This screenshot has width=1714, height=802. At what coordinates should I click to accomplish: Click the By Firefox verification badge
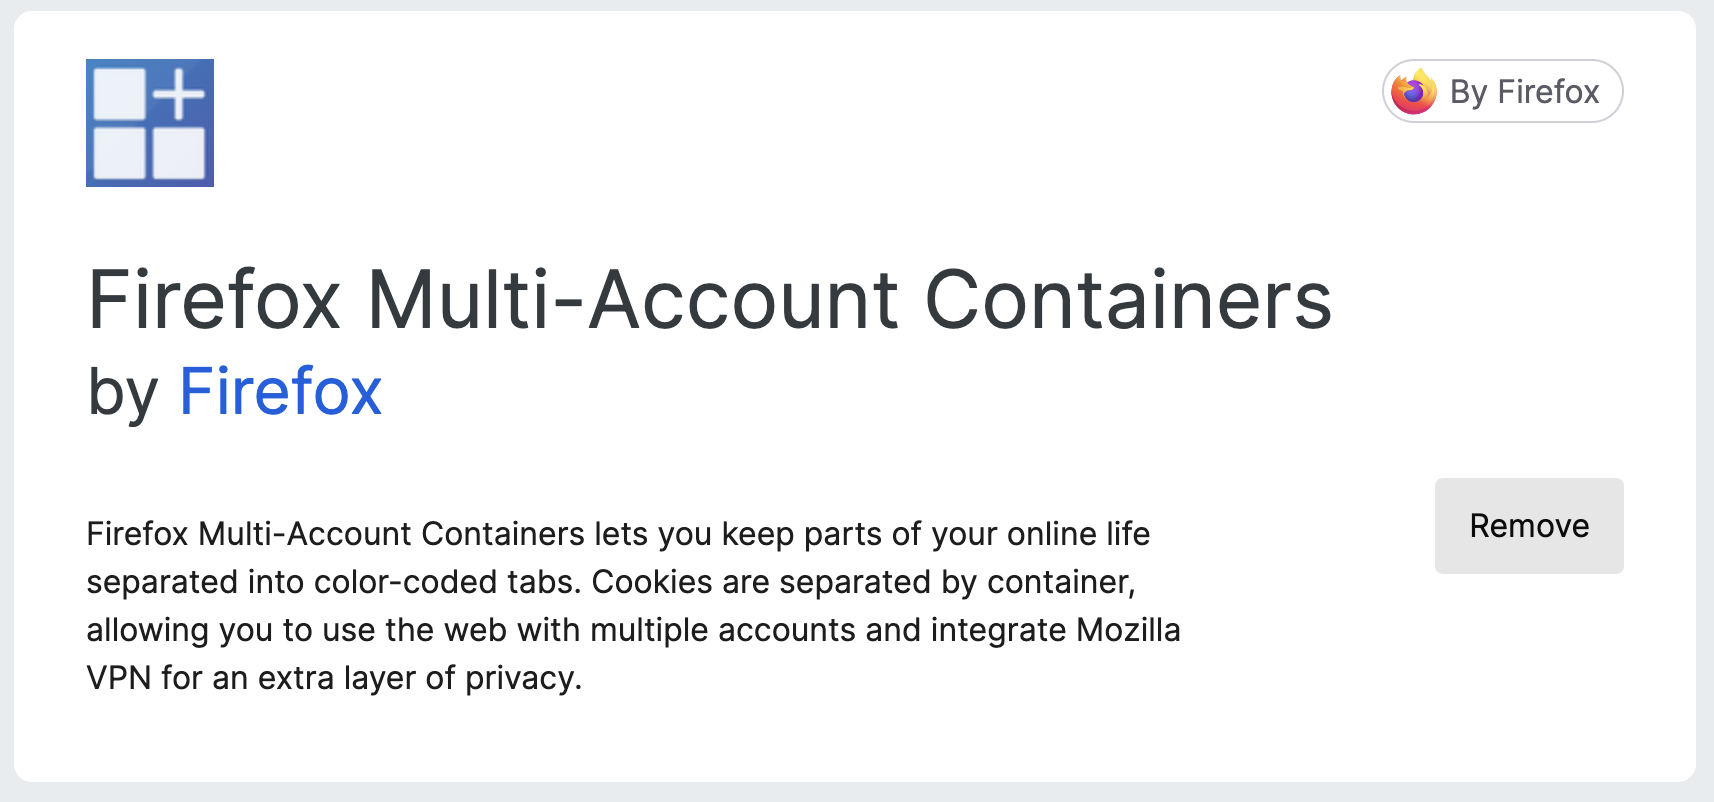coord(1503,92)
